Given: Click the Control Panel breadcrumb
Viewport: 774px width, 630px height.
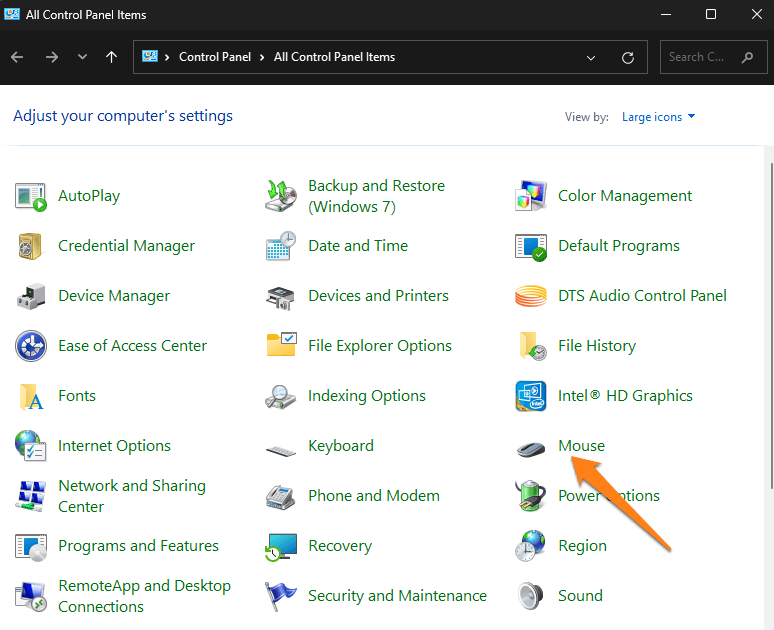Looking at the screenshot, I should [x=215, y=57].
